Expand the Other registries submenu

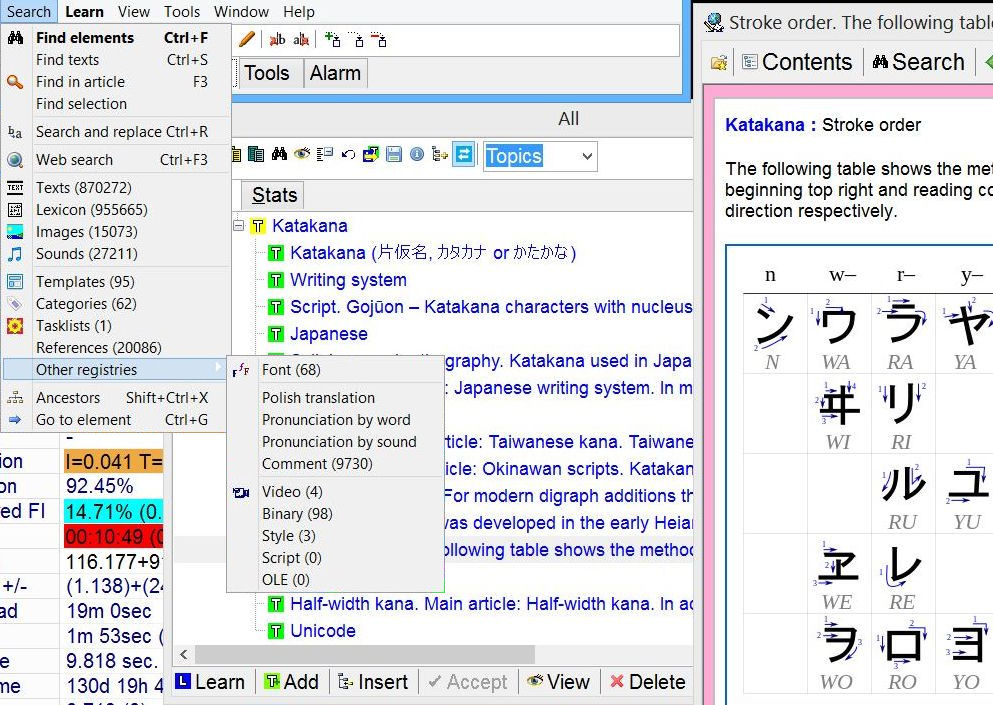coord(116,369)
